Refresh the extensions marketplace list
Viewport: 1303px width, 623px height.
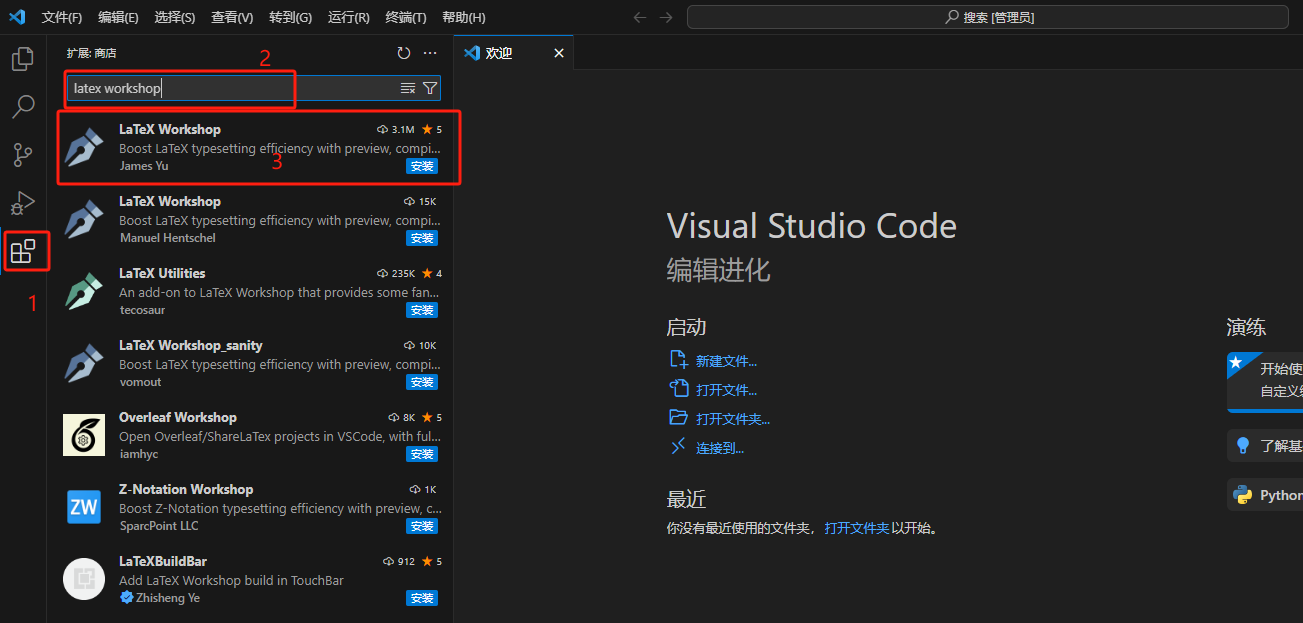pos(404,53)
